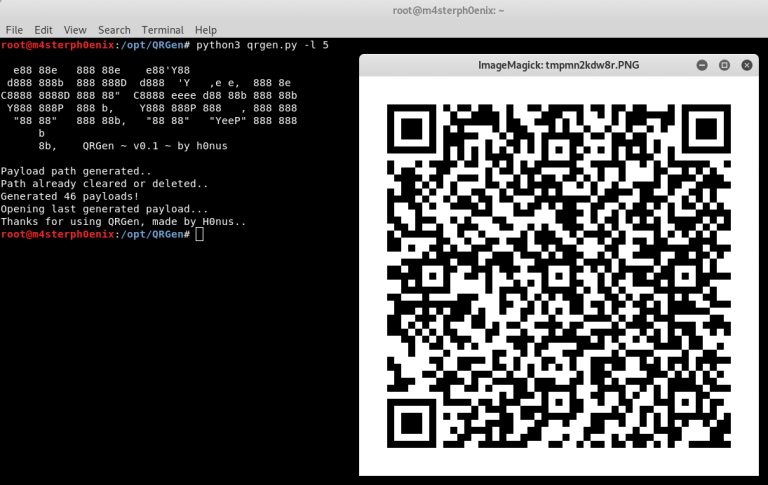Image resolution: width=768 pixels, height=485 pixels.
Task: Click the 'Thanks for using QRGen' output line
Action: click(123, 221)
